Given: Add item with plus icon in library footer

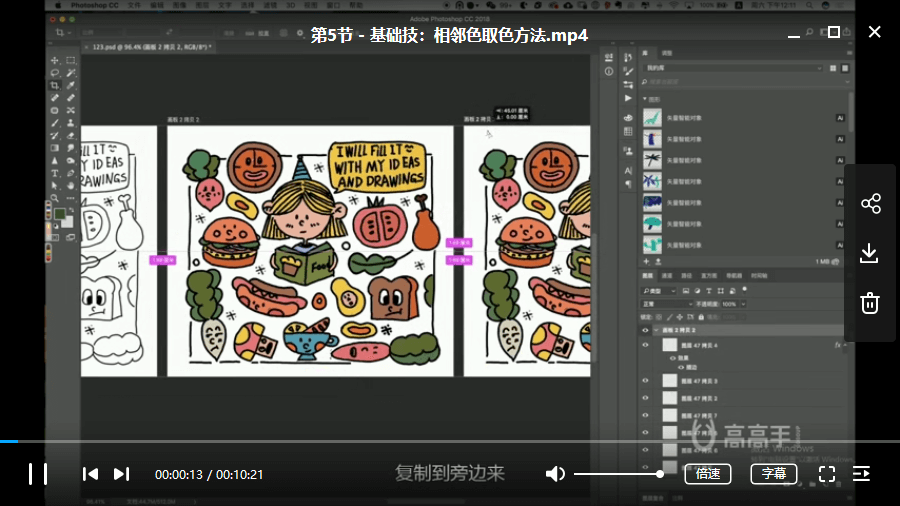Looking at the screenshot, I should 646,262.
